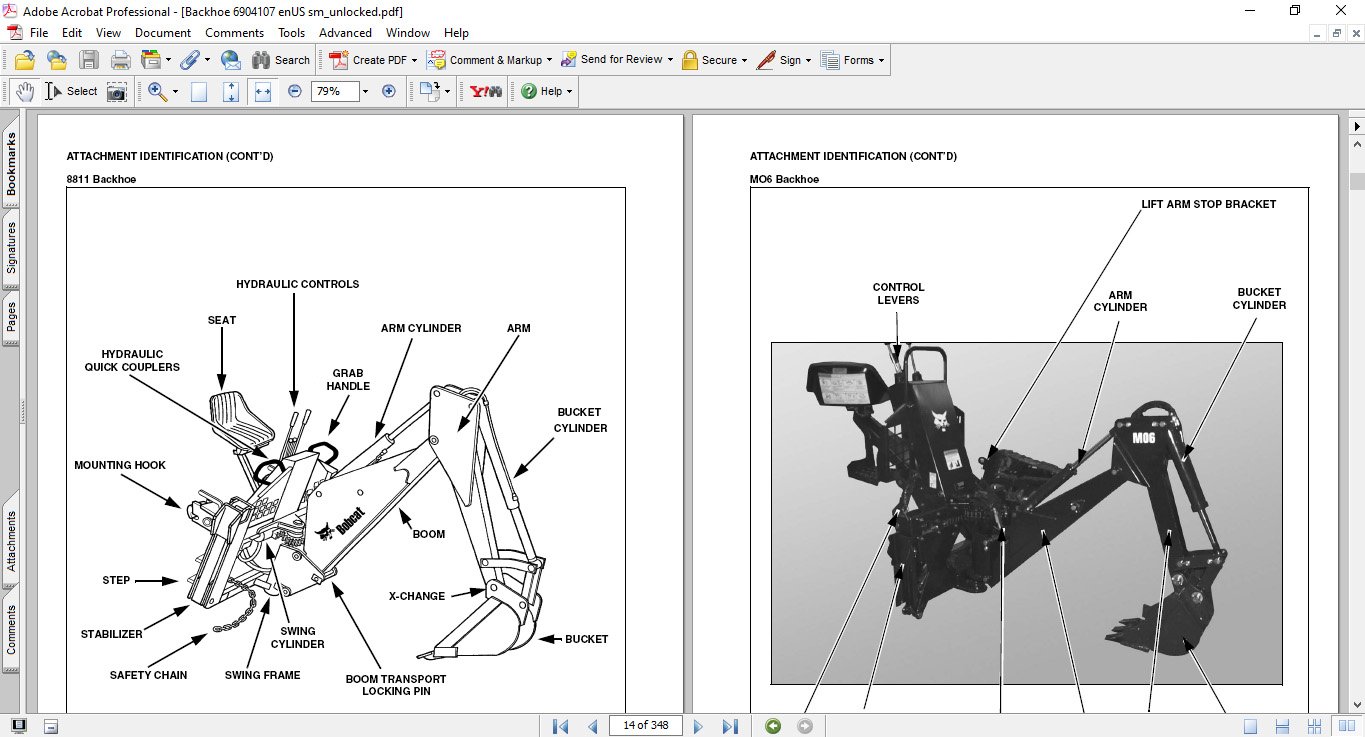1365x737 pixels.
Task: Expand the Create PDF dropdown arrow
Action: 414,60
